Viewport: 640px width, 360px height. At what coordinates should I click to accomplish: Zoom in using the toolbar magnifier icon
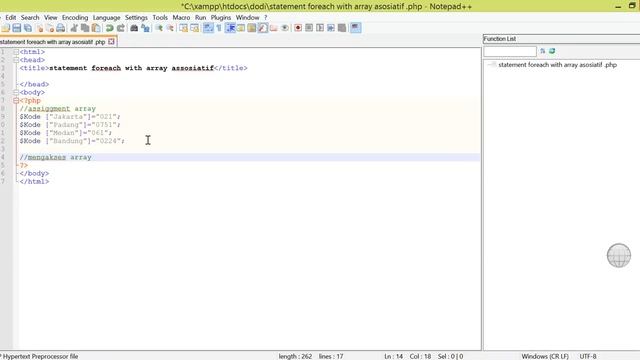159,28
